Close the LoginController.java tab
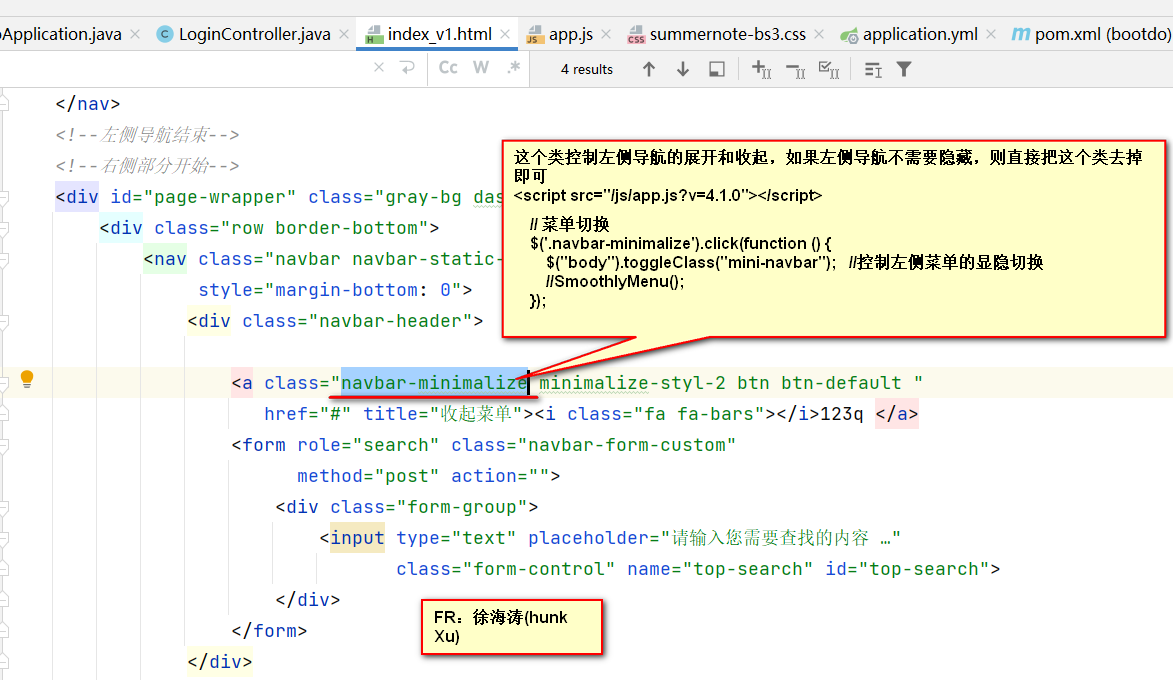 coord(343,34)
